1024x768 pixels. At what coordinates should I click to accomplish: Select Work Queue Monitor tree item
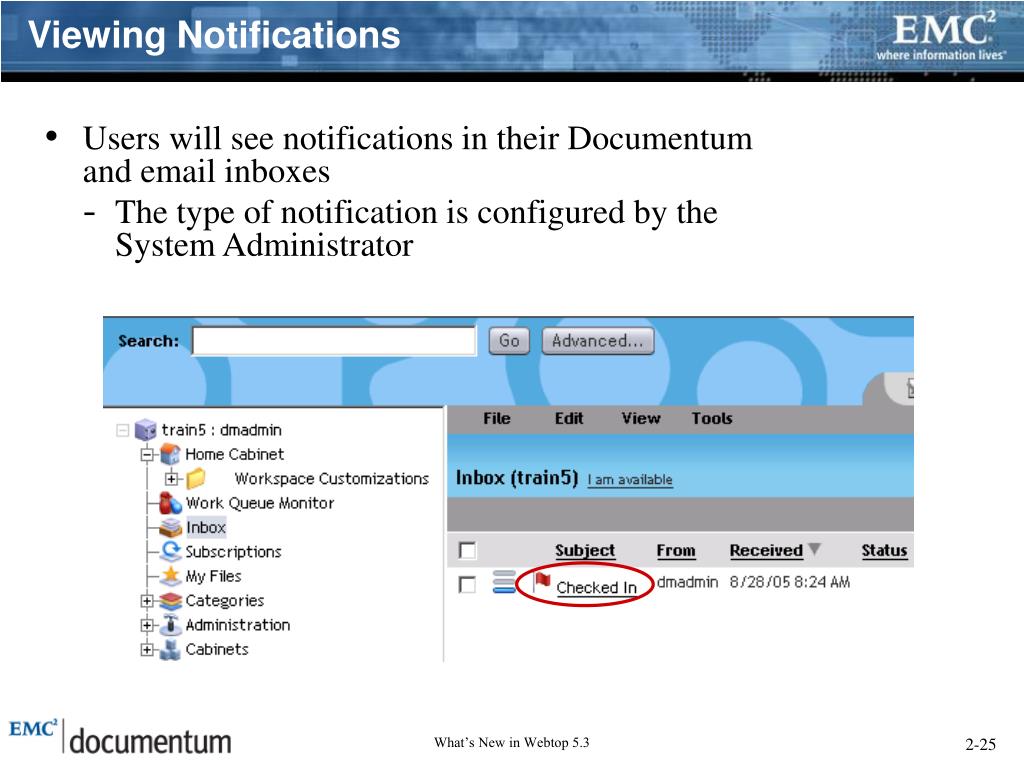click(260, 503)
